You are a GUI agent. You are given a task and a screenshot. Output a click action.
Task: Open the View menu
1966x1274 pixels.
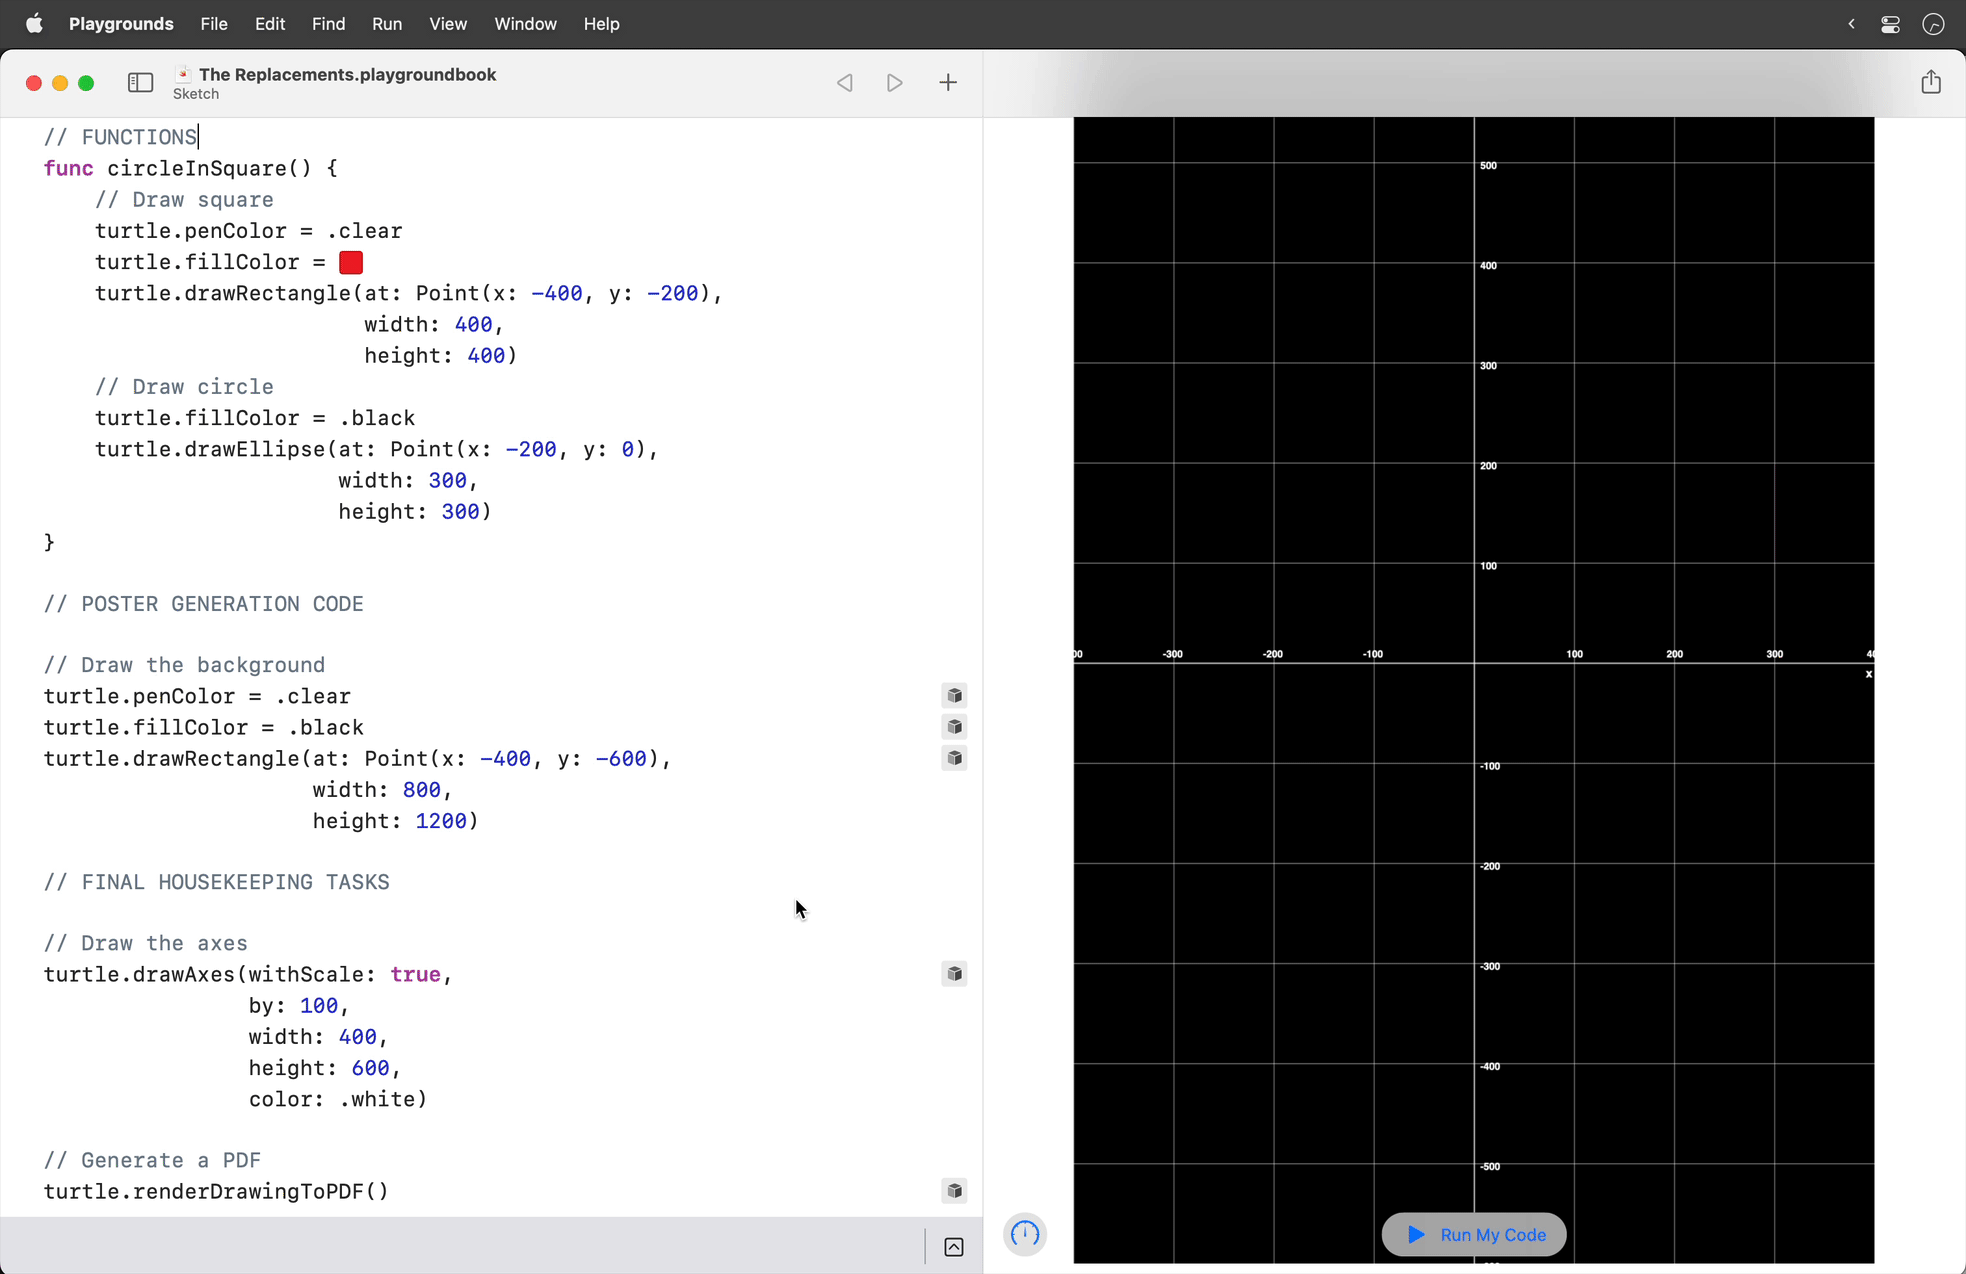[x=447, y=24]
